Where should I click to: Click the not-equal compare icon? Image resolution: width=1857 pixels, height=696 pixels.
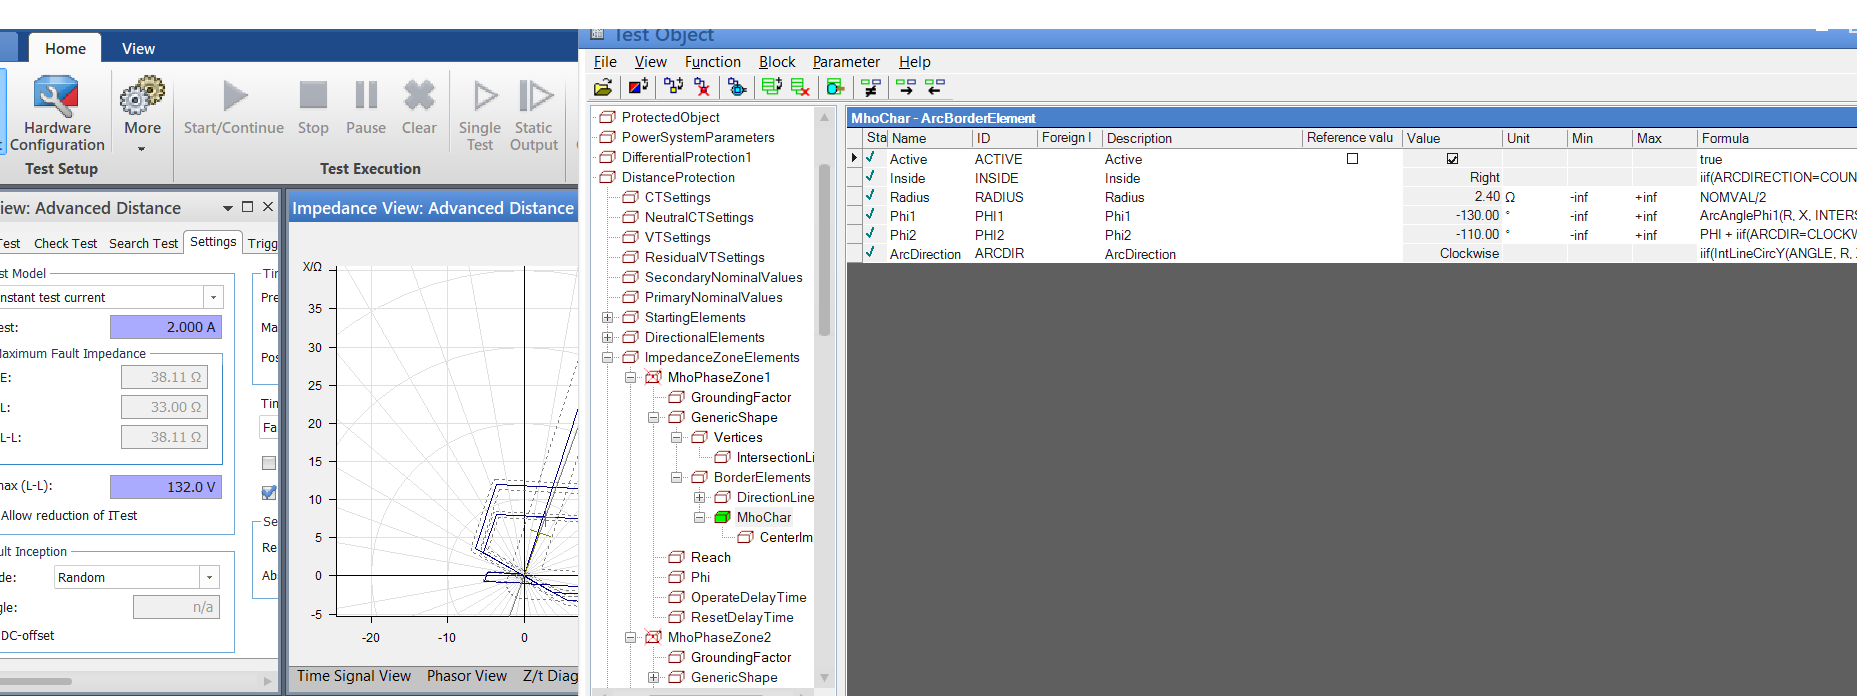871,87
